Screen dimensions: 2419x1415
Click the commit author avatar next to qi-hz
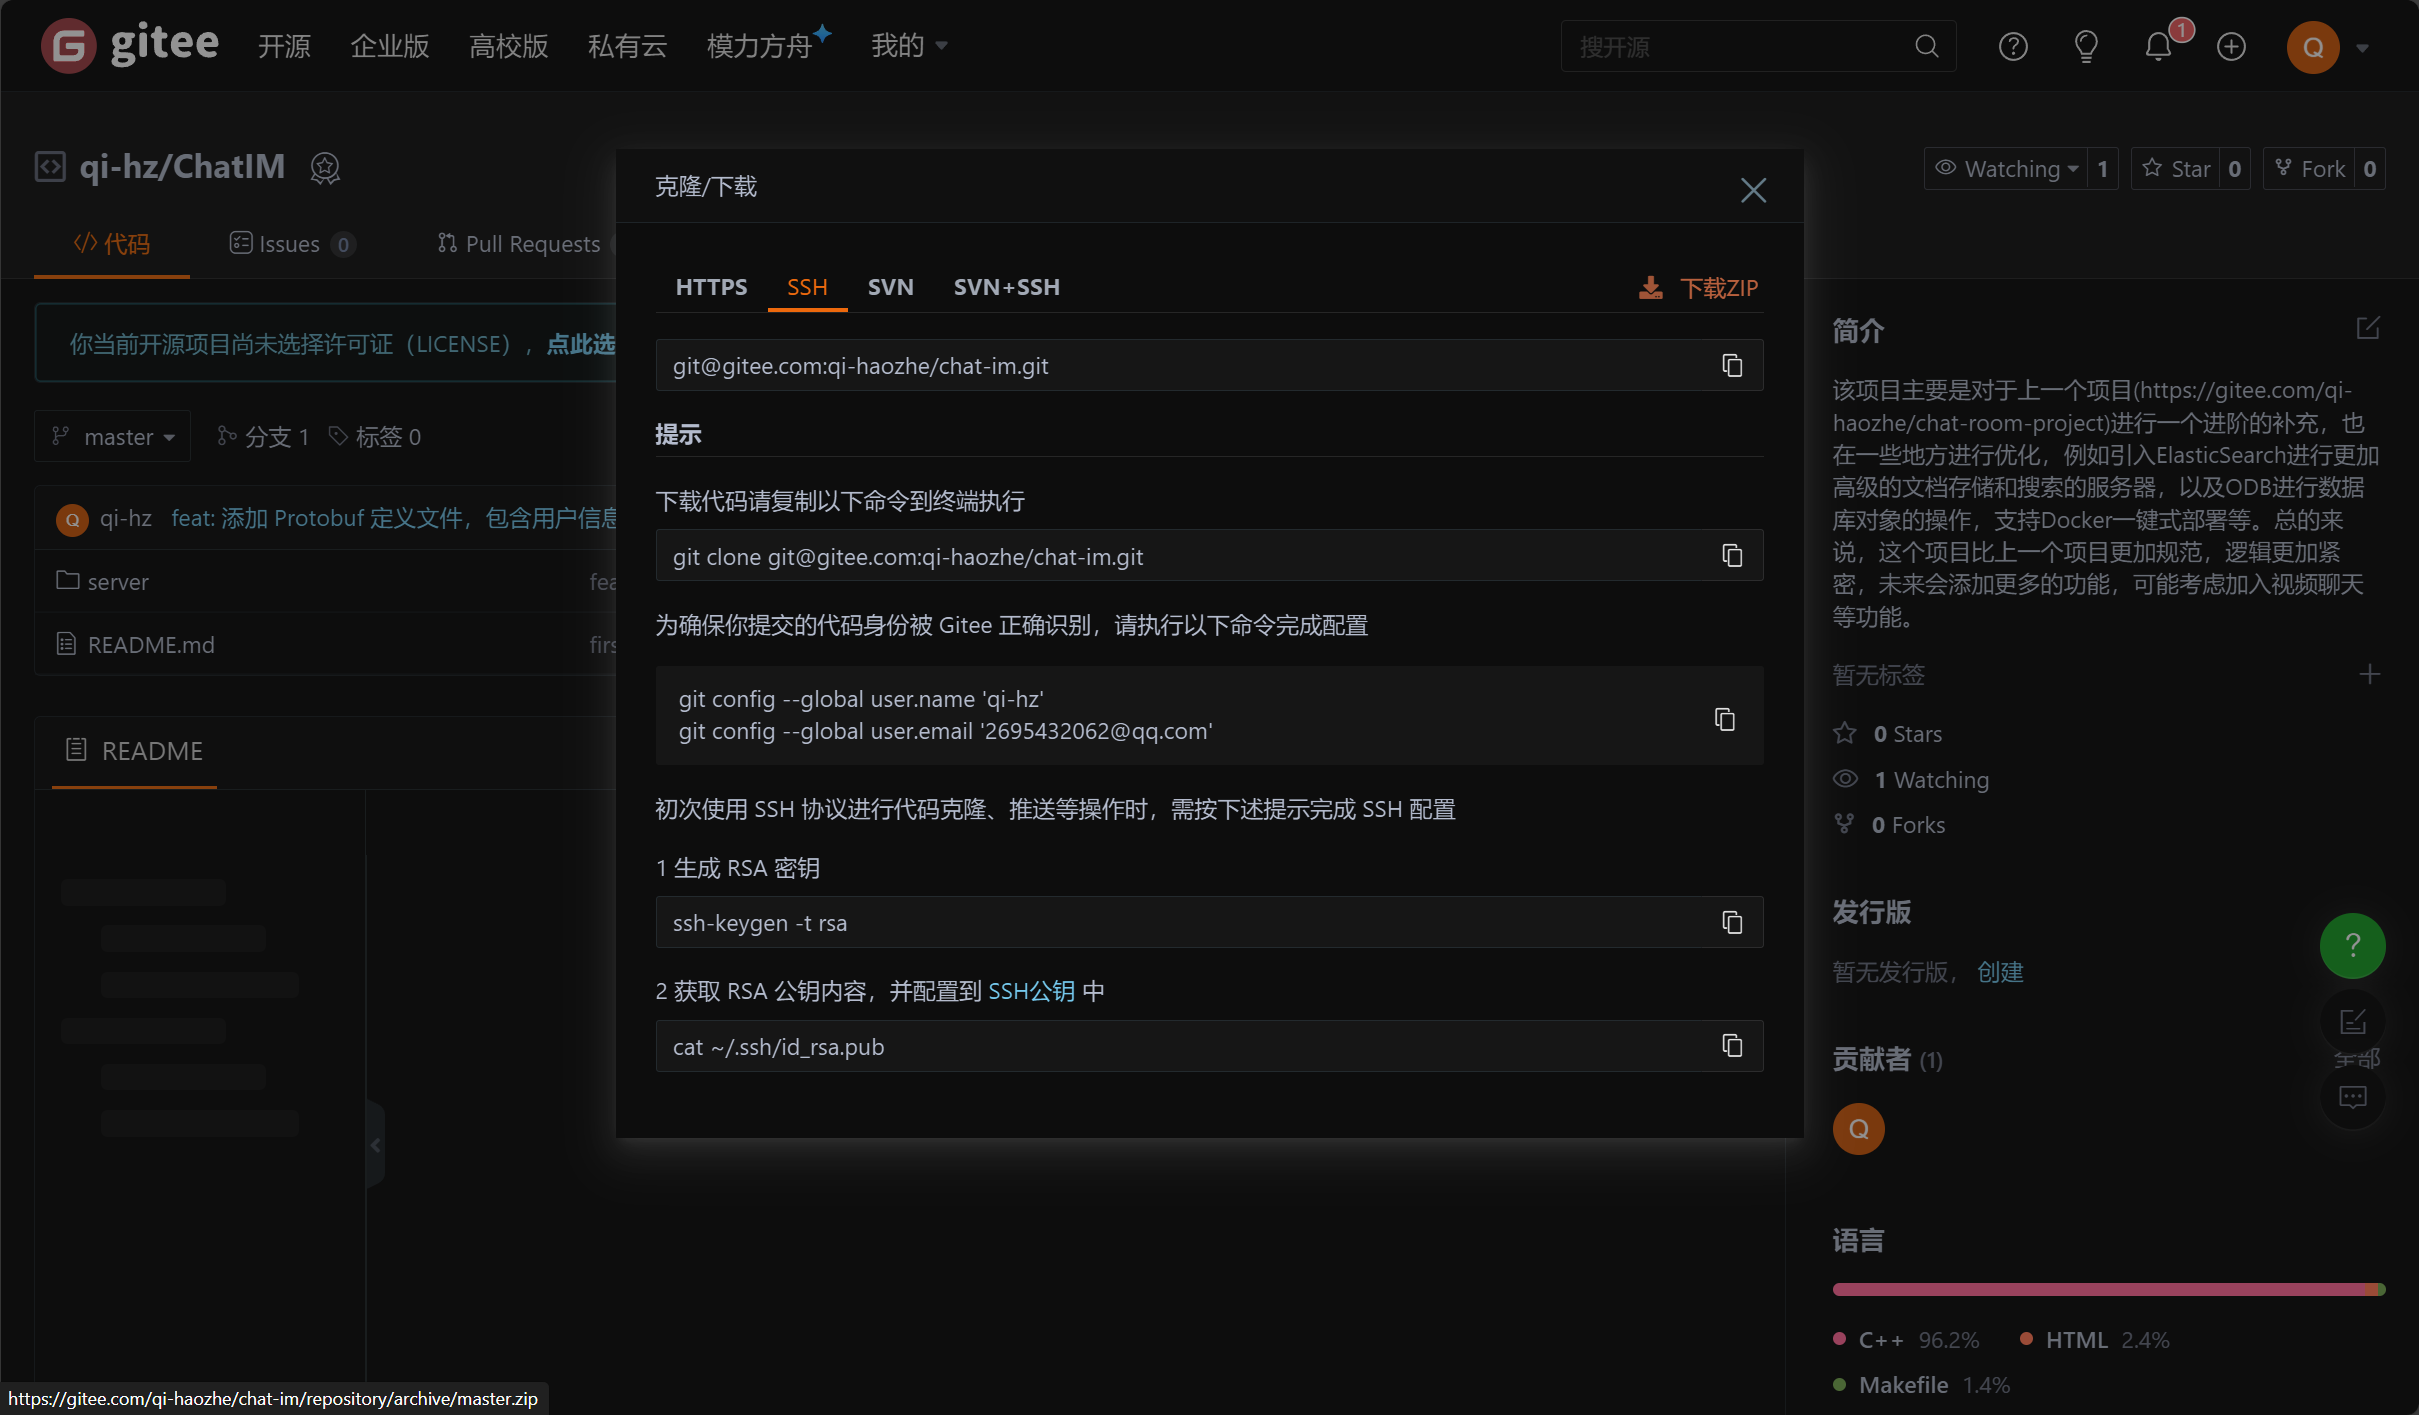tap(72, 519)
